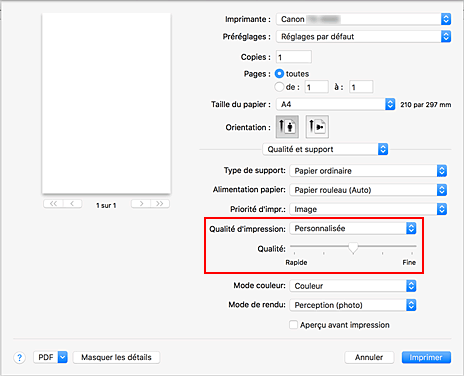
Task: Open the Priorité d'impr. dropdown
Action: tap(368, 209)
